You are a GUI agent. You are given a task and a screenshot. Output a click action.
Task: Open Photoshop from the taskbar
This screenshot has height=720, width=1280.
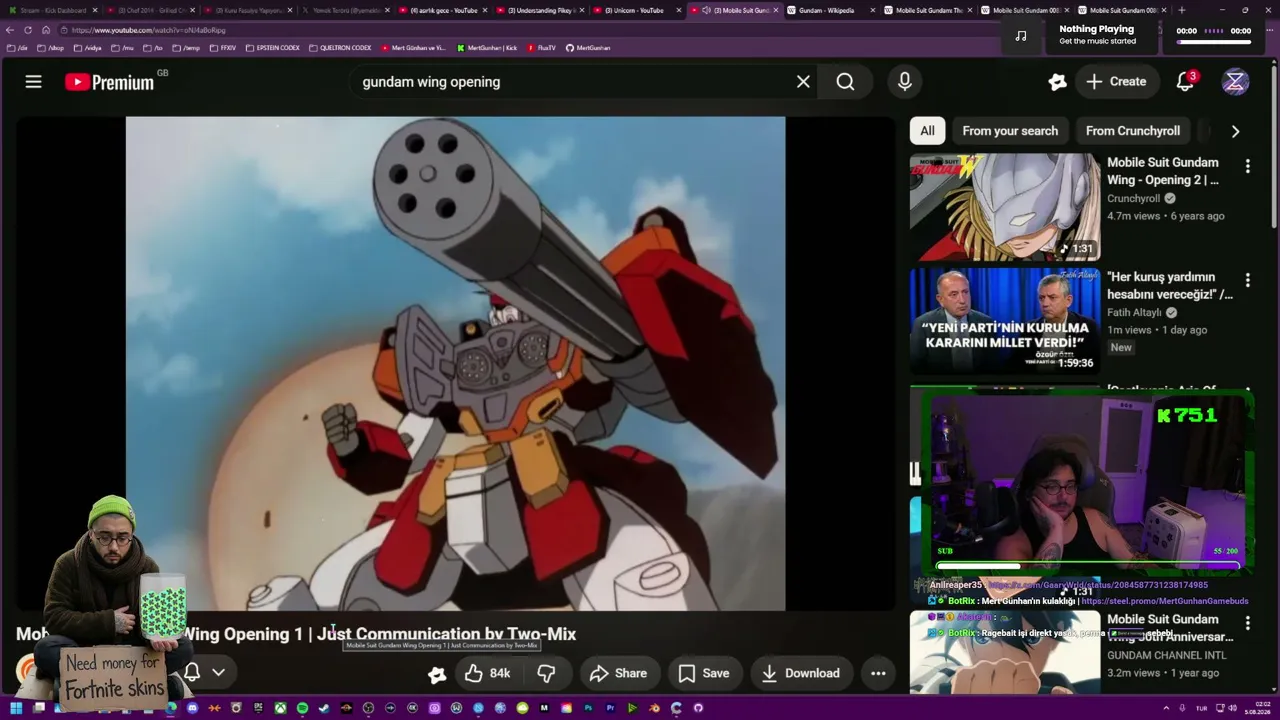588,708
